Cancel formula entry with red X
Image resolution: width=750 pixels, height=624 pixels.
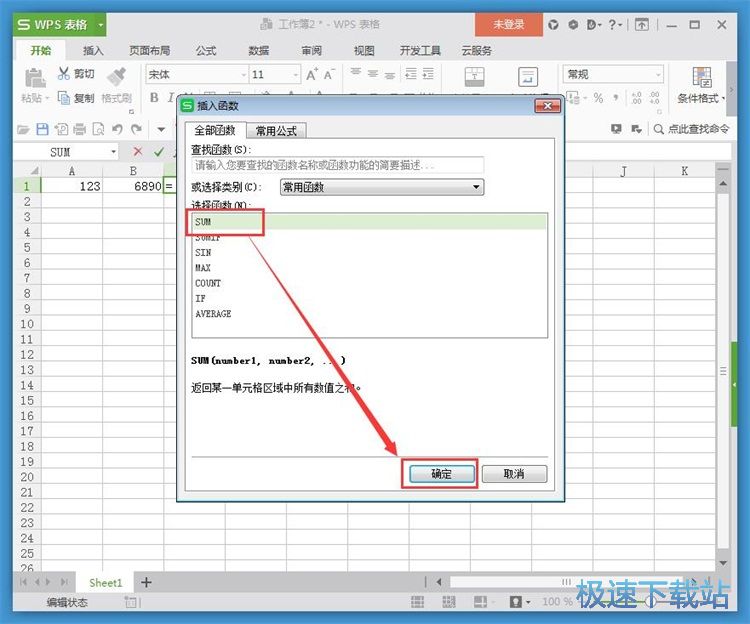138,152
